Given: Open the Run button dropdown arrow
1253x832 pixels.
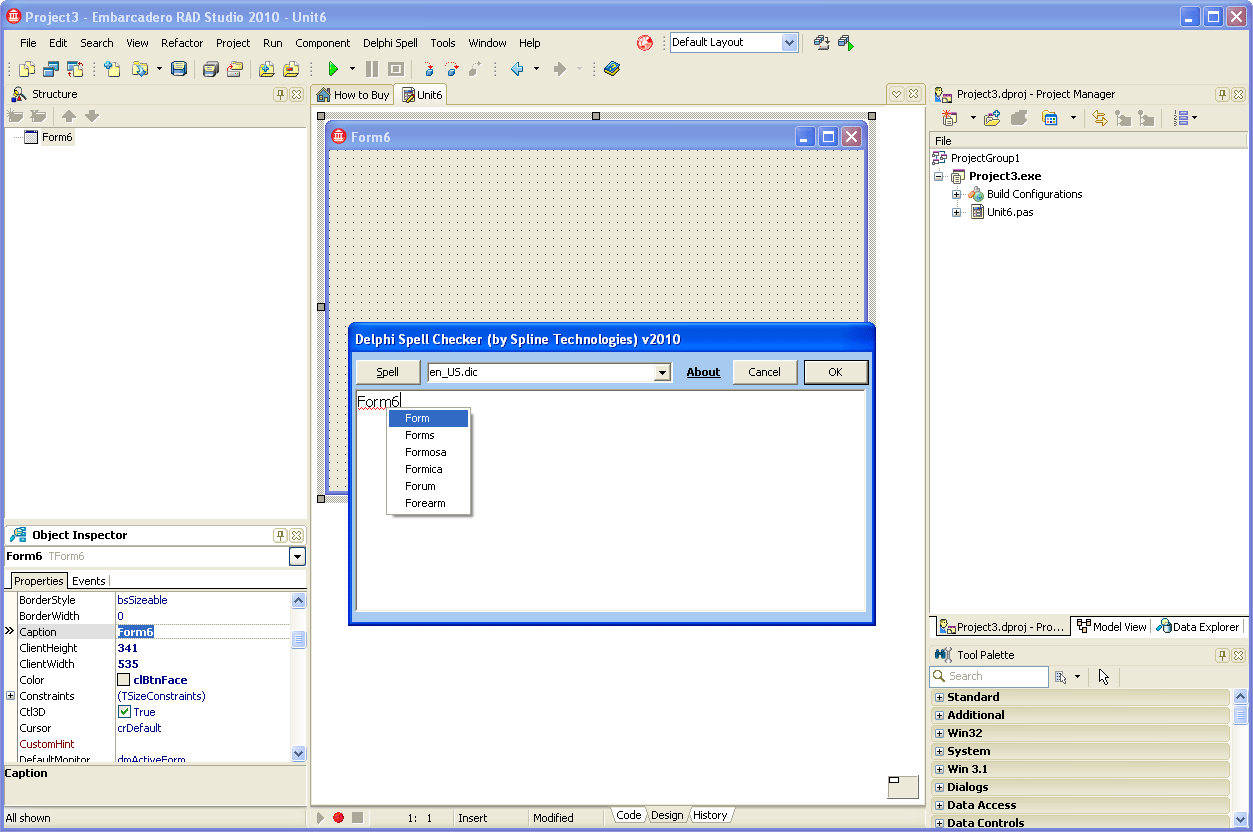Looking at the screenshot, I should [352, 69].
